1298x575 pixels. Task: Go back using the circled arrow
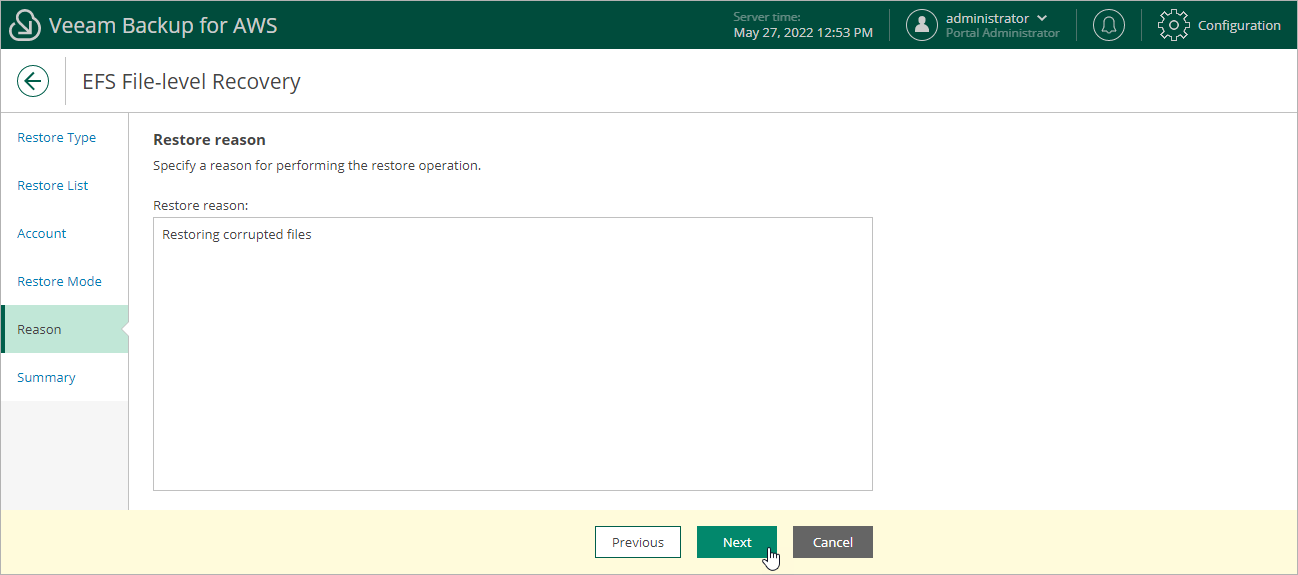[33, 81]
